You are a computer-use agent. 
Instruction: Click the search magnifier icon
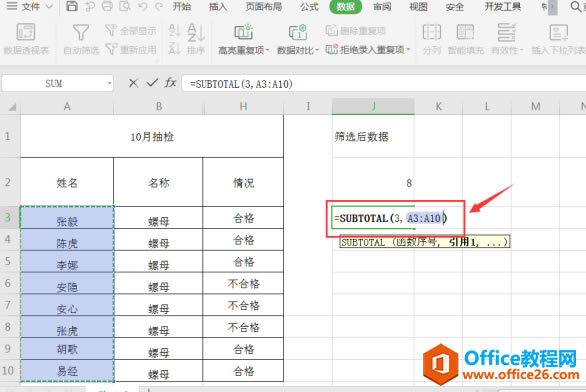pos(576,7)
